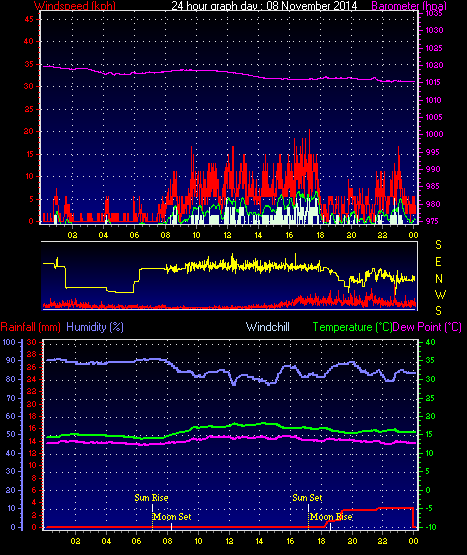Click the 1010 barometer scale value
The image size is (467, 555).
click(x=433, y=100)
